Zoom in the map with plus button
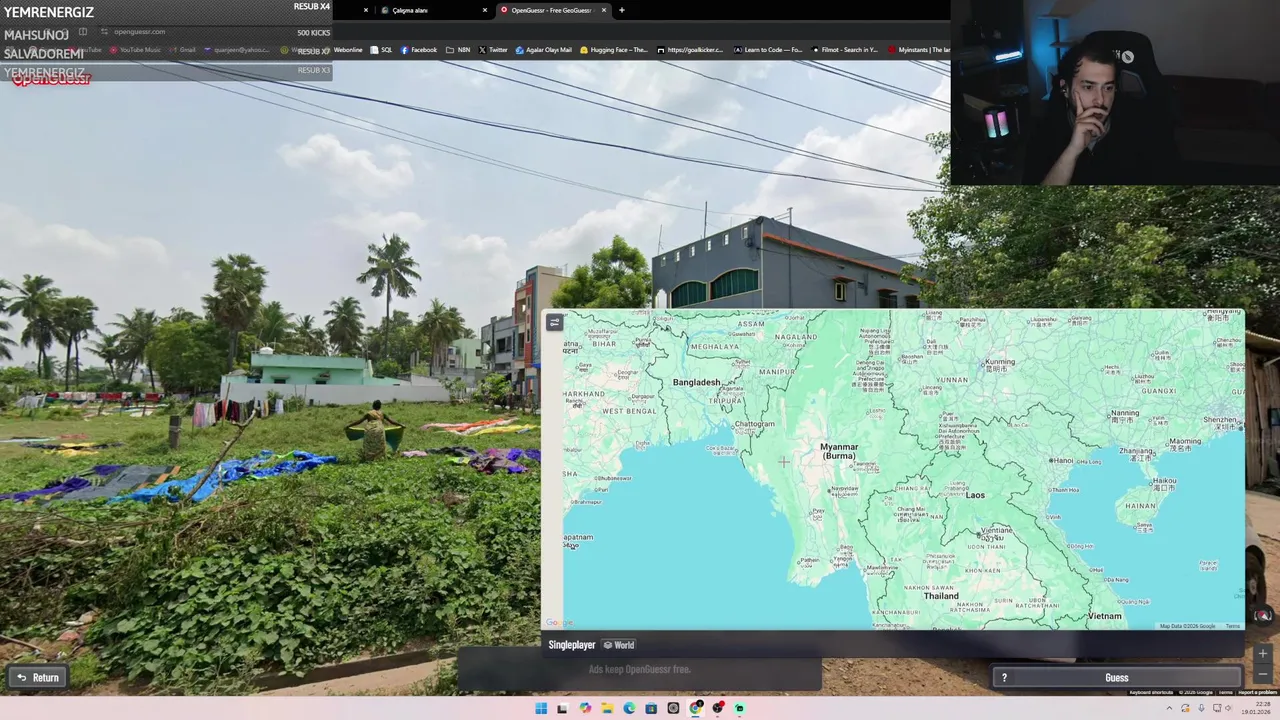Viewport: 1280px width, 720px height. tap(1262, 653)
